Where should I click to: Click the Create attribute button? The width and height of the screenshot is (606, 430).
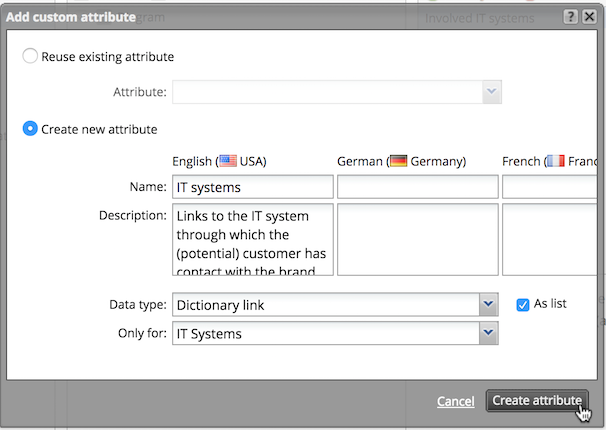pos(537,401)
